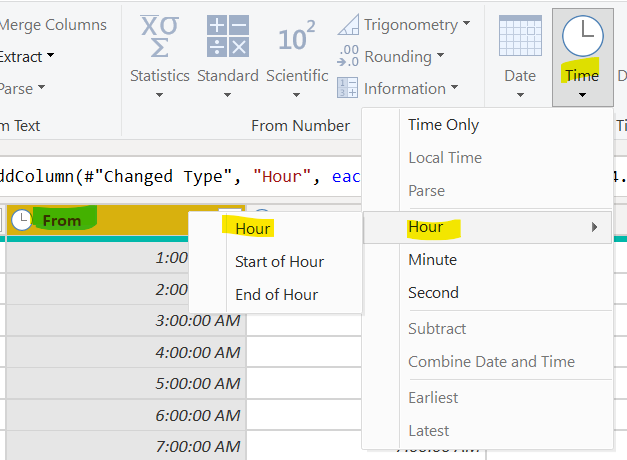Click the Statistics sigma icon
Screen dimensions: 627x460
[160, 37]
